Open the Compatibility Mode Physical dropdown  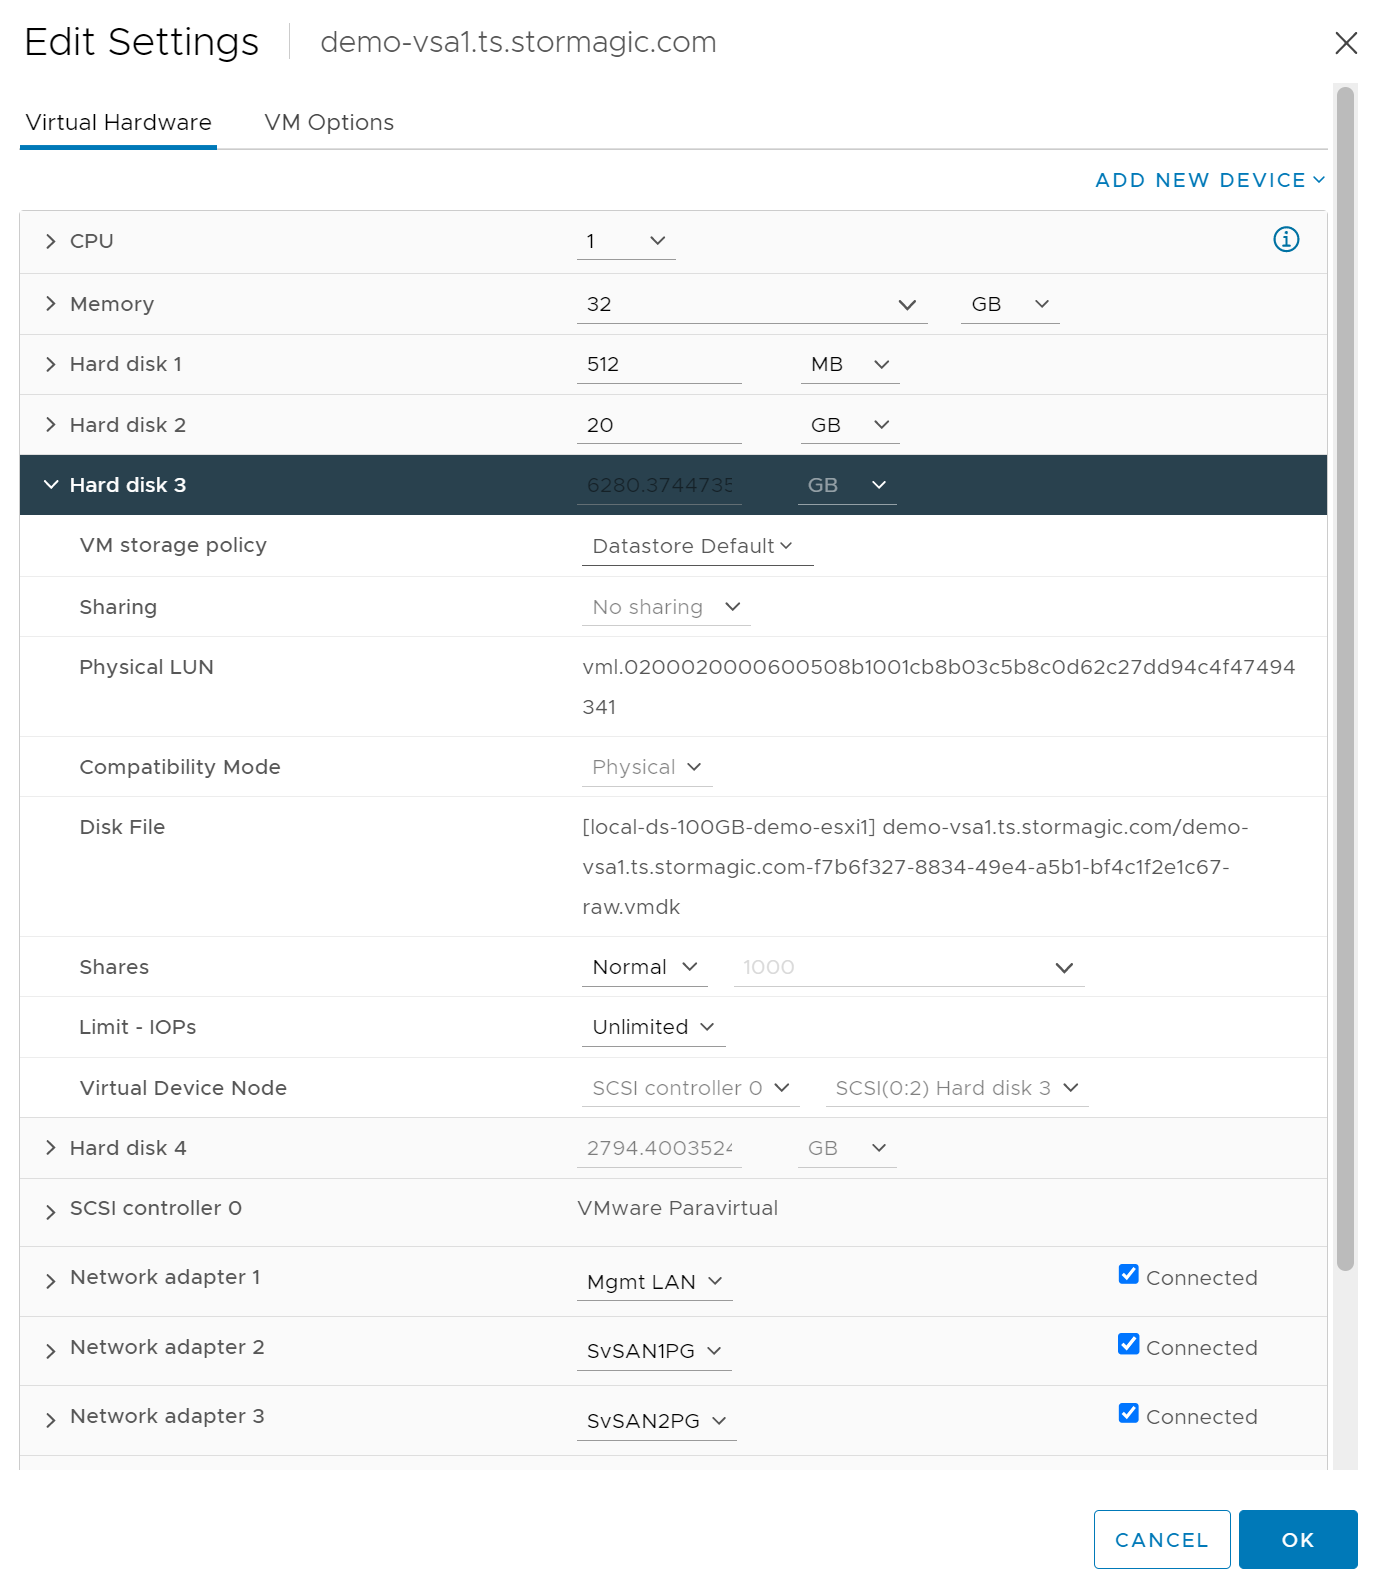tap(647, 767)
